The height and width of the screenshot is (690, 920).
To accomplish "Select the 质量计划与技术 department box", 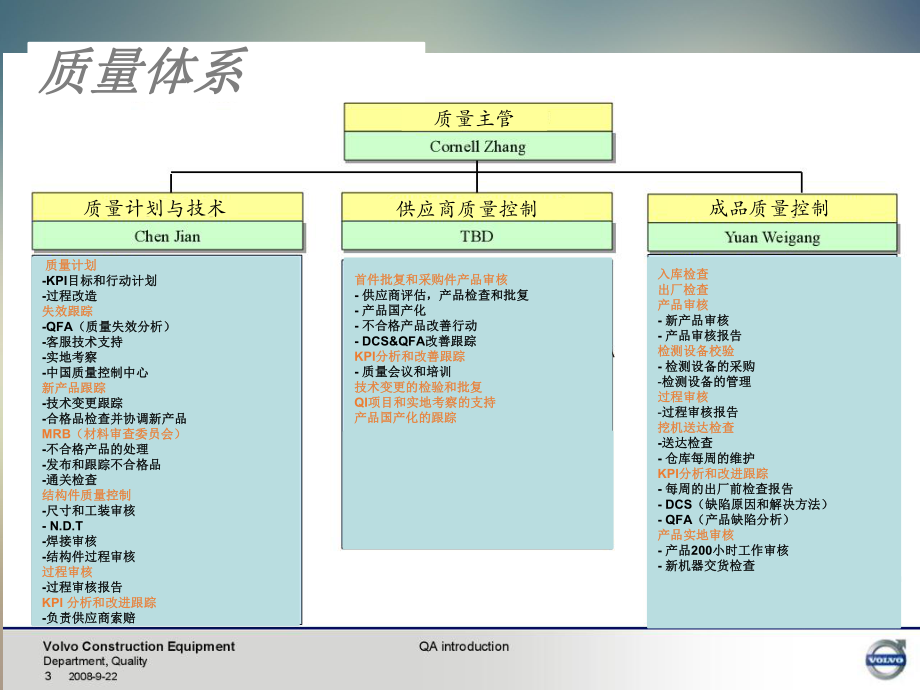I will click(x=168, y=206).
